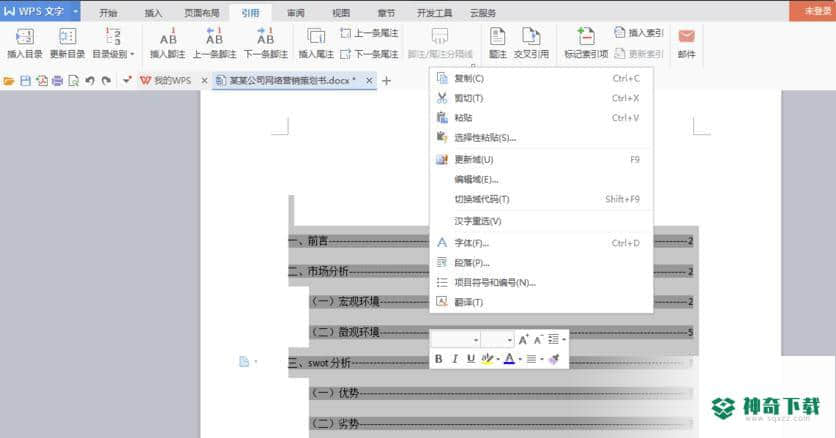
Task: Choose 选择性粘贴(S)... from context menu
Action: (x=541, y=137)
